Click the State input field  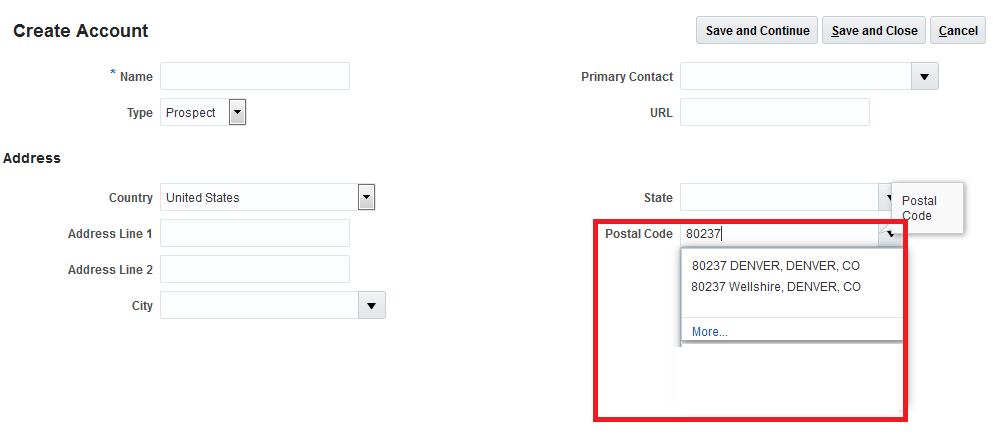778,197
